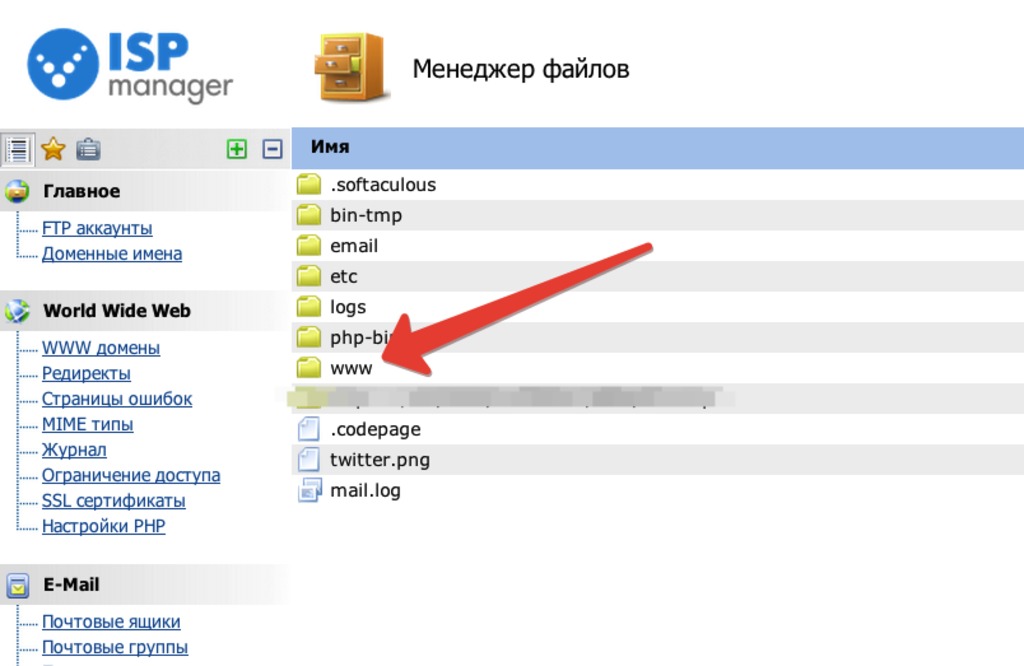Sort files by Имя column header
This screenshot has width=1024, height=666.
330,147
